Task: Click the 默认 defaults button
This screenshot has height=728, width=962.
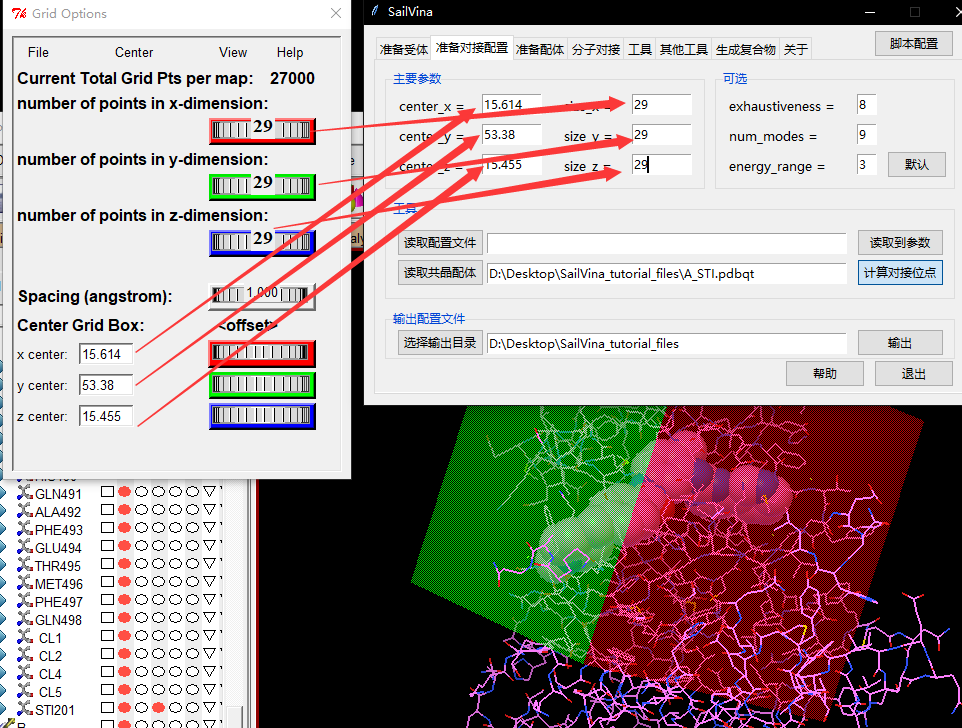Action: (x=917, y=165)
